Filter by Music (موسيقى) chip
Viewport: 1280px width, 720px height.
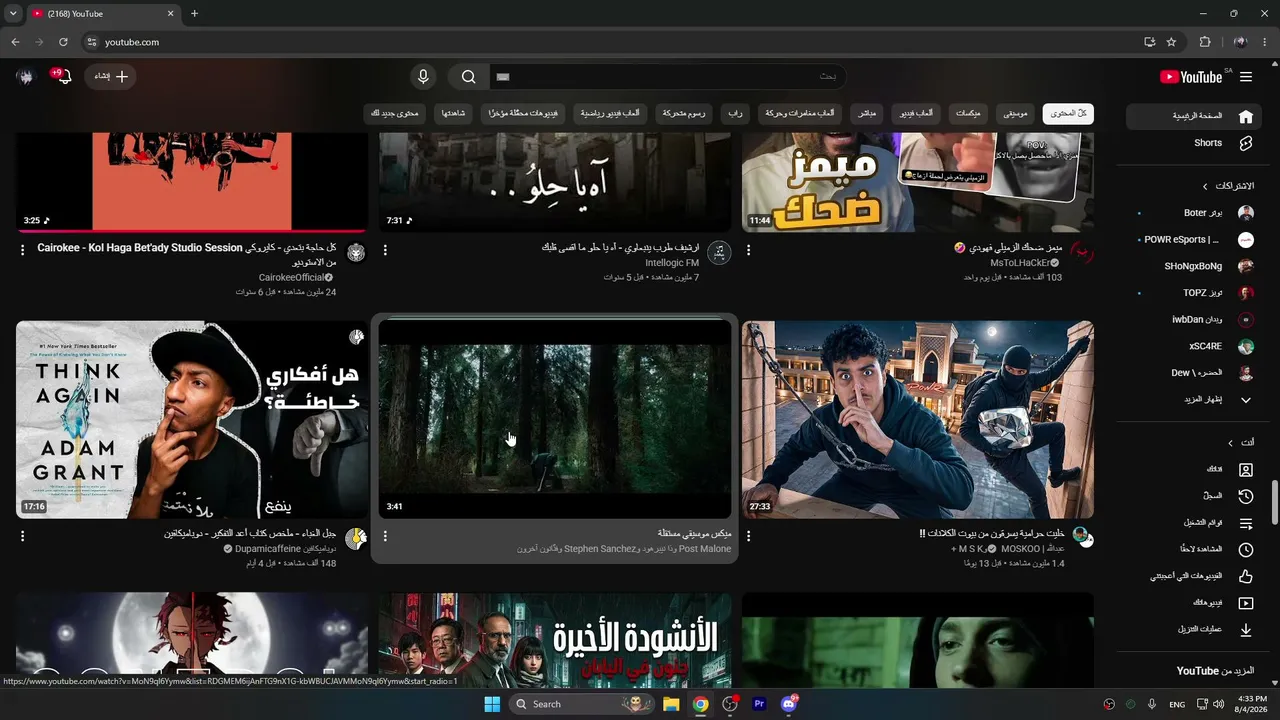1015,114
